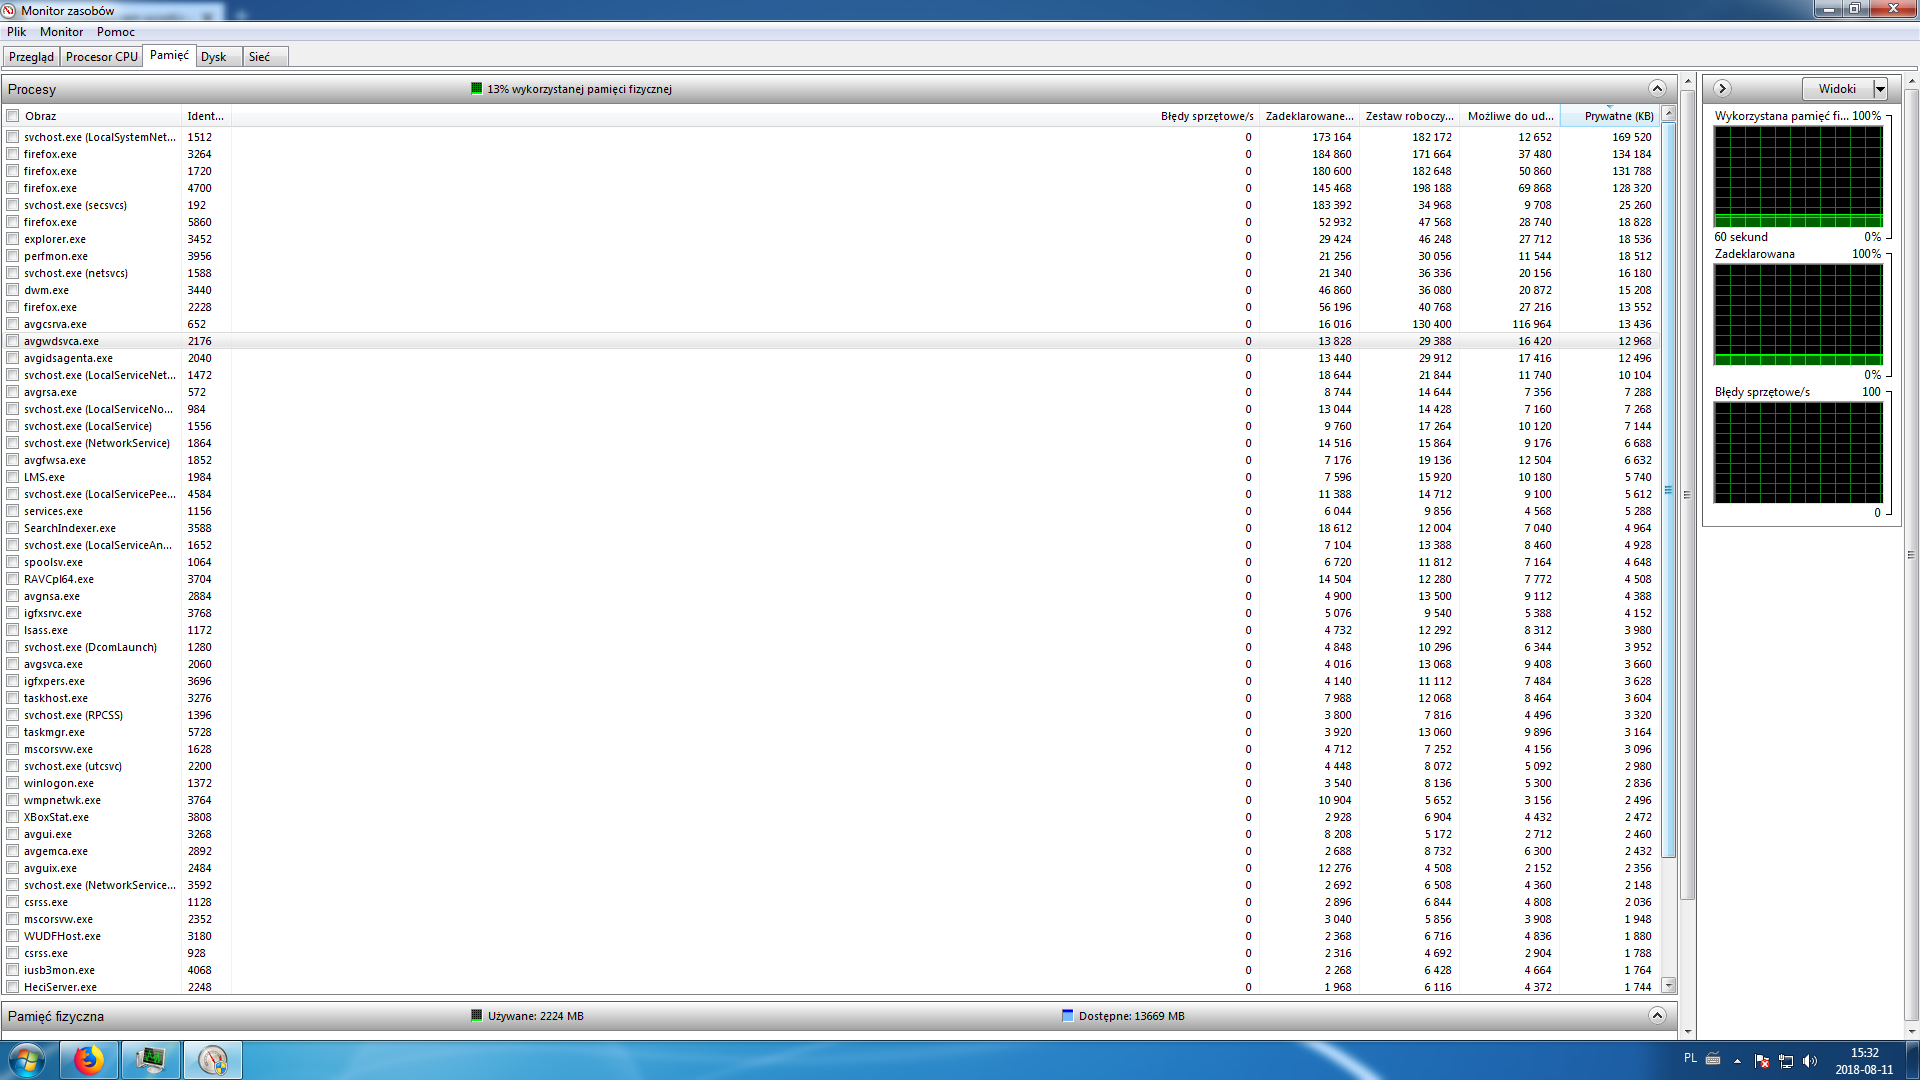
Task: Tick the spoolsv.exe checkbox
Action: tap(13, 562)
